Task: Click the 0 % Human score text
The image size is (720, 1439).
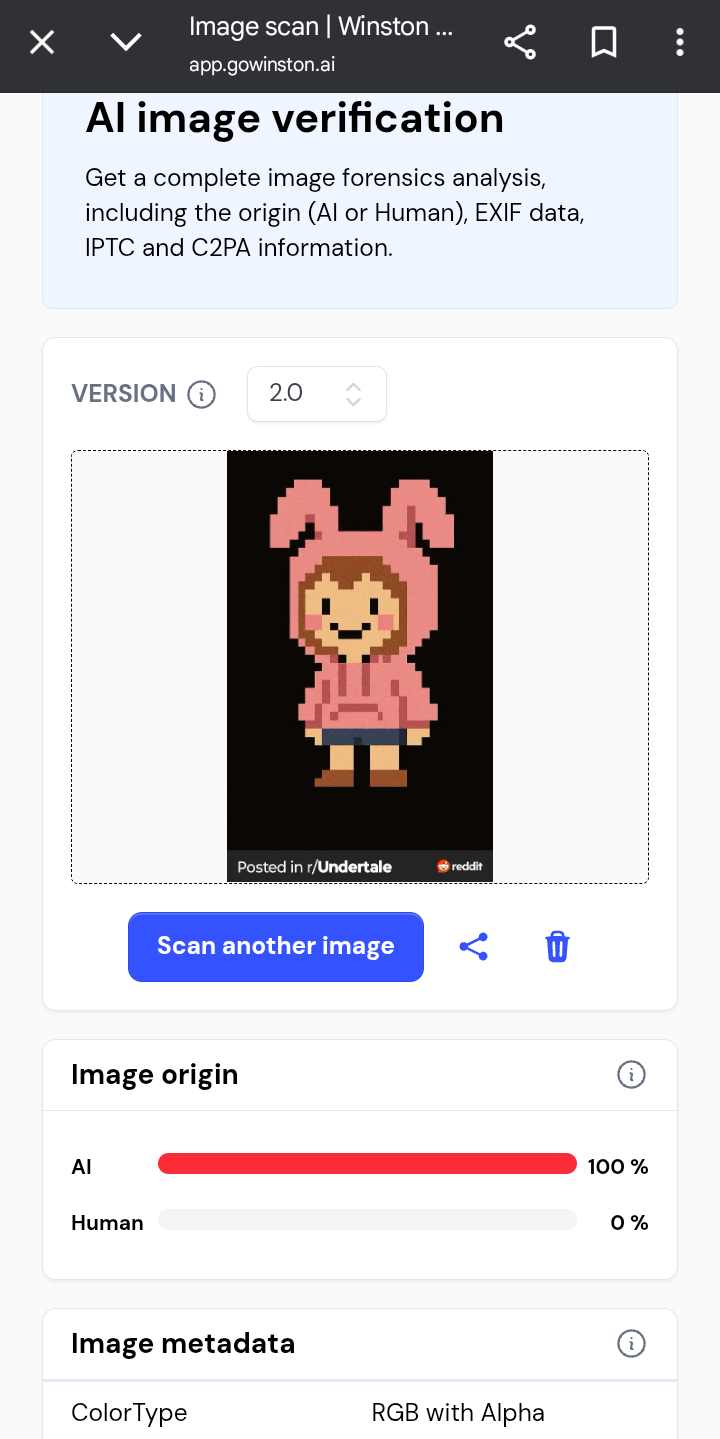Action: click(x=630, y=1222)
